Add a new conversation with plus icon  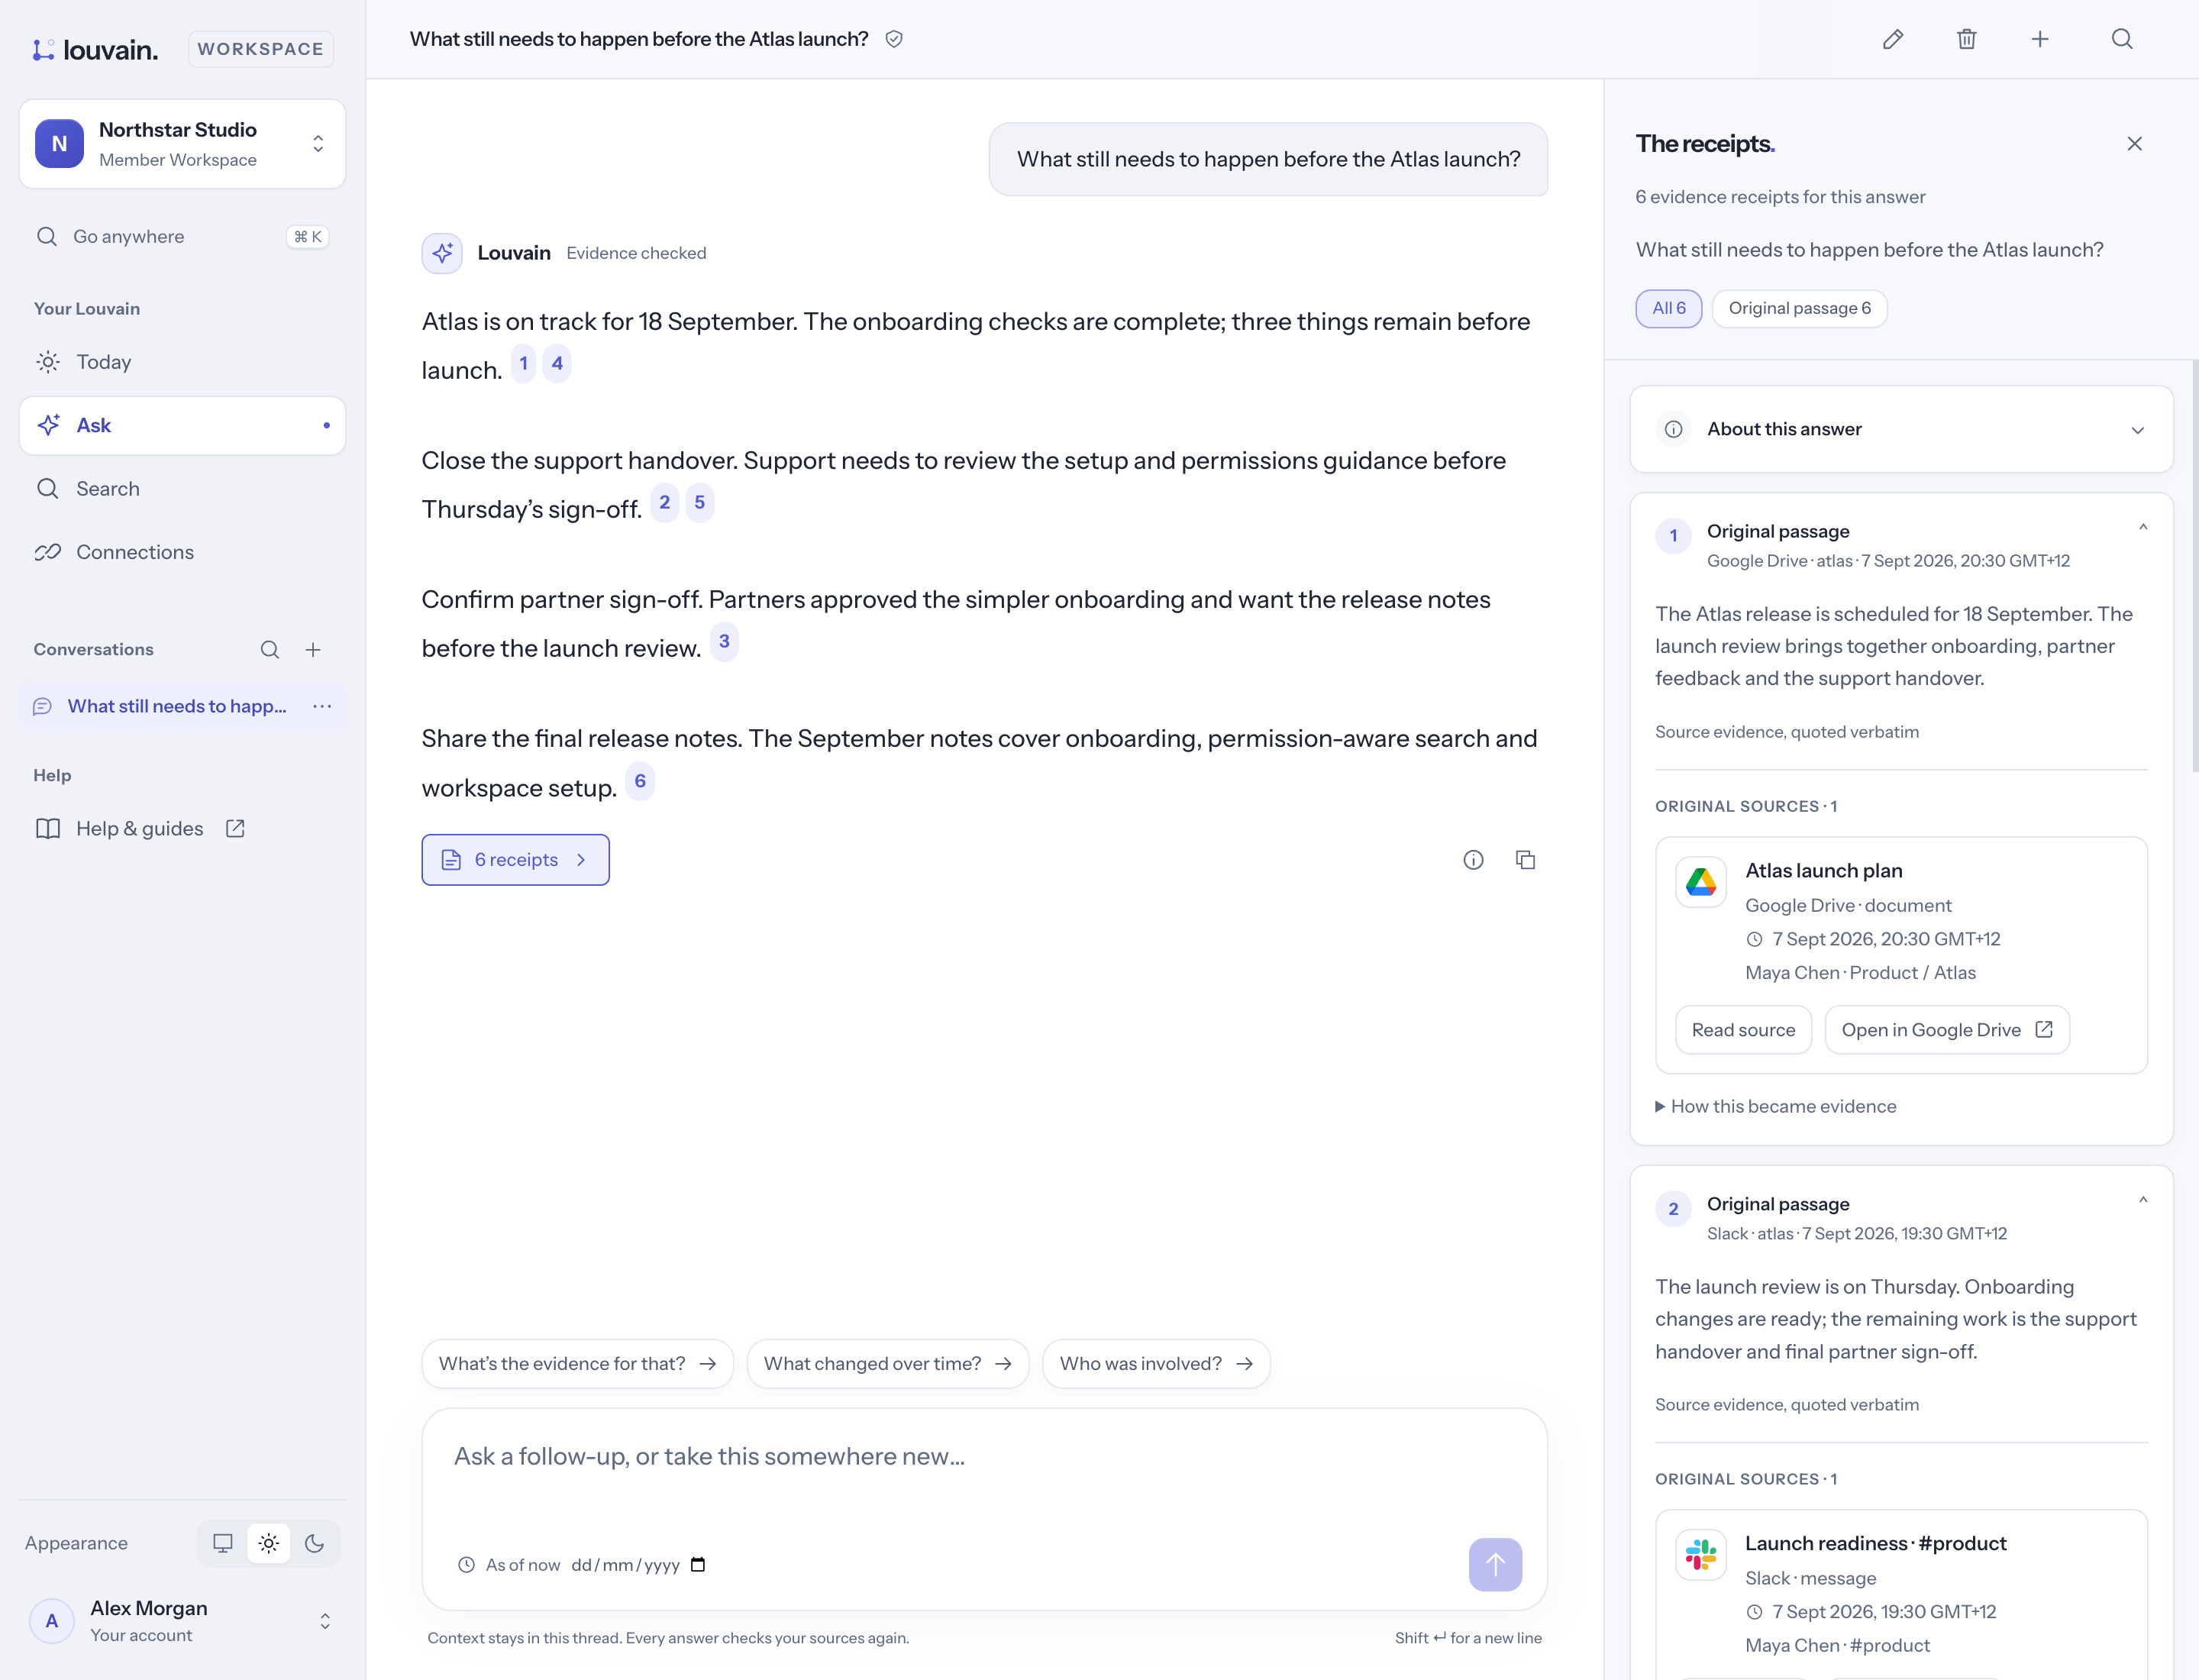tap(313, 650)
